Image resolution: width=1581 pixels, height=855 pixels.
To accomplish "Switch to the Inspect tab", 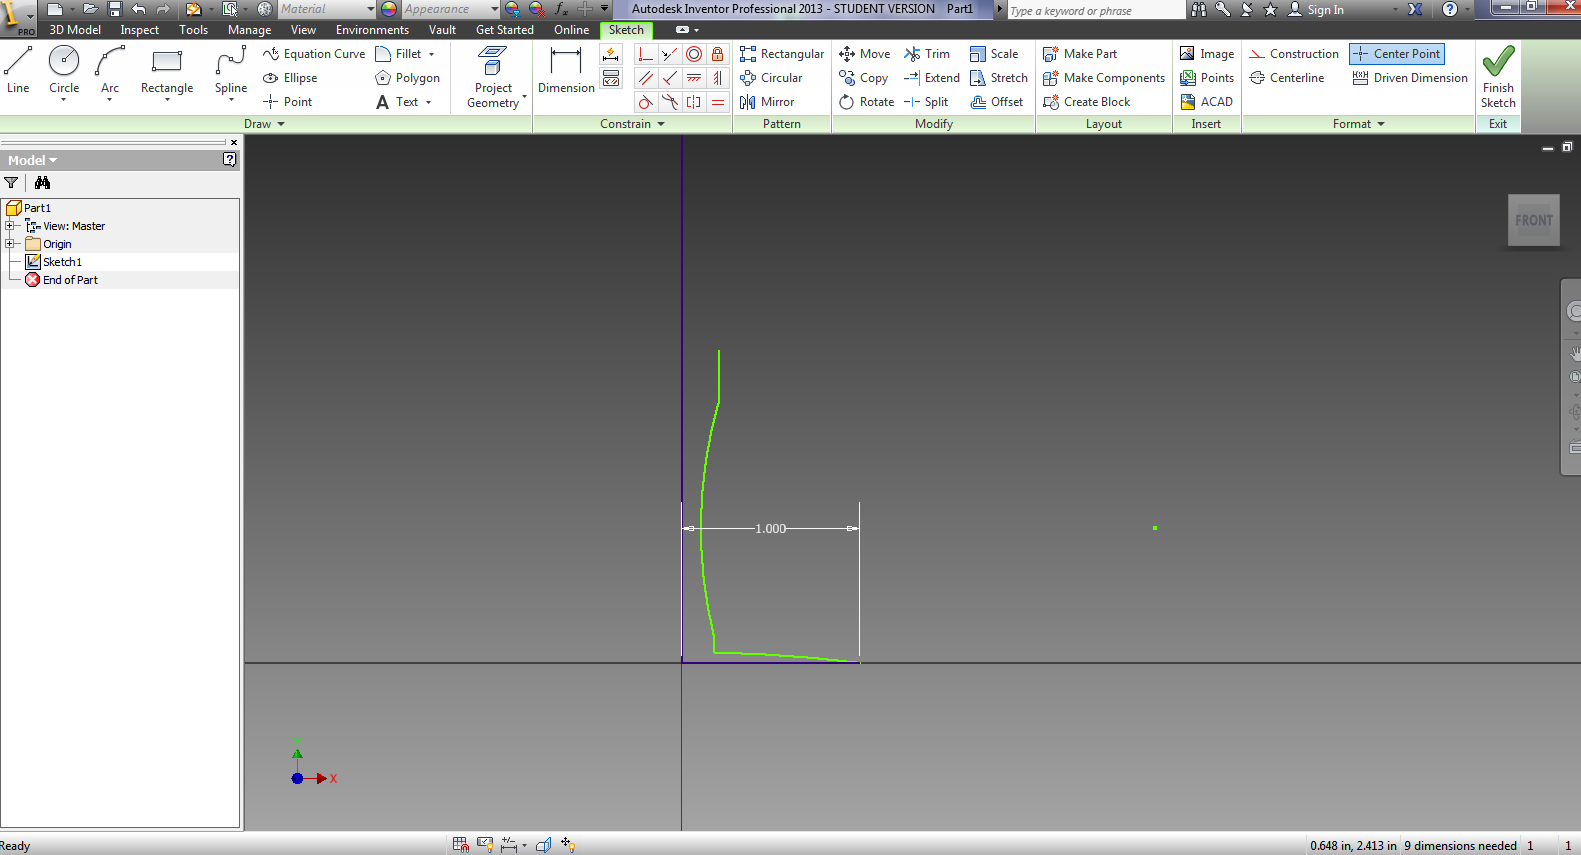I will (x=140, y=30).
